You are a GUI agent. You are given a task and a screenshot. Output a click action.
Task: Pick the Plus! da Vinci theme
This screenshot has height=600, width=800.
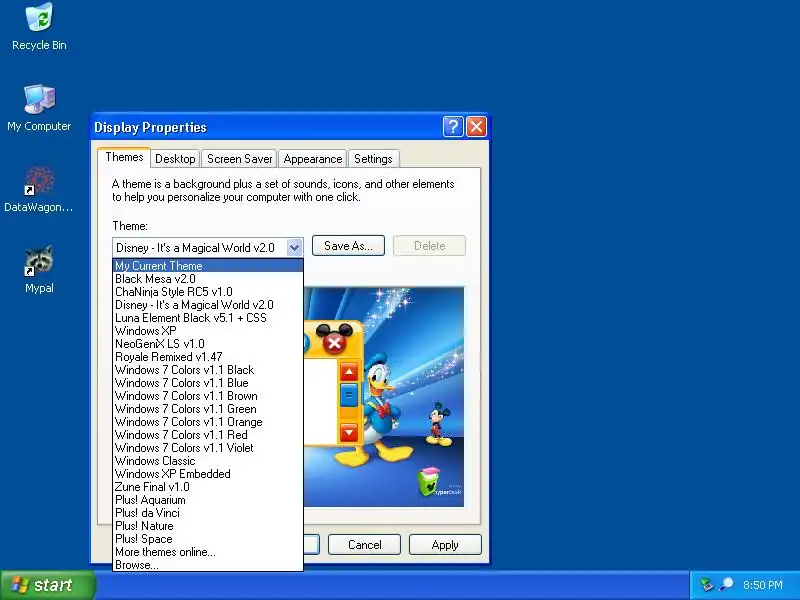point(208,513)
